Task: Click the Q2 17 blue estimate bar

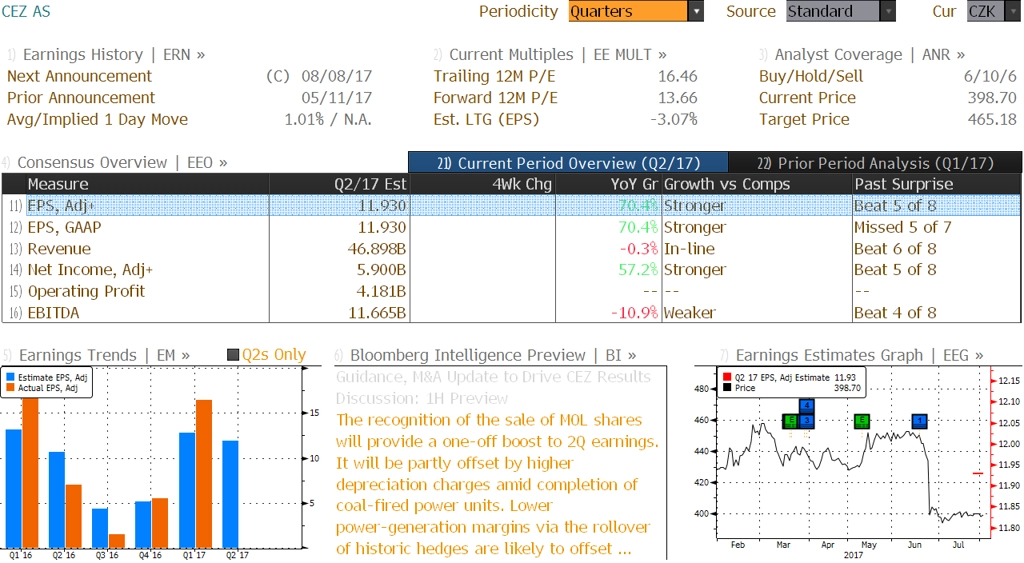Action: point(230,494)
